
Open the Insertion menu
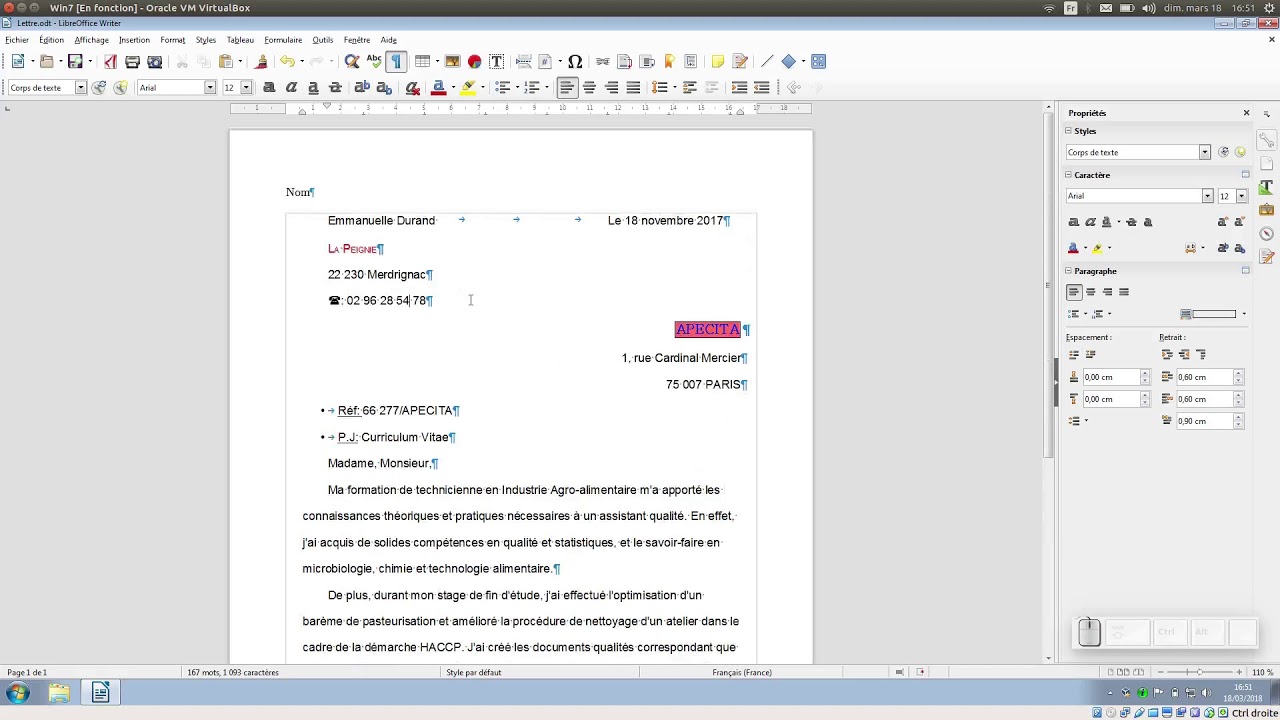coord(134,40)
